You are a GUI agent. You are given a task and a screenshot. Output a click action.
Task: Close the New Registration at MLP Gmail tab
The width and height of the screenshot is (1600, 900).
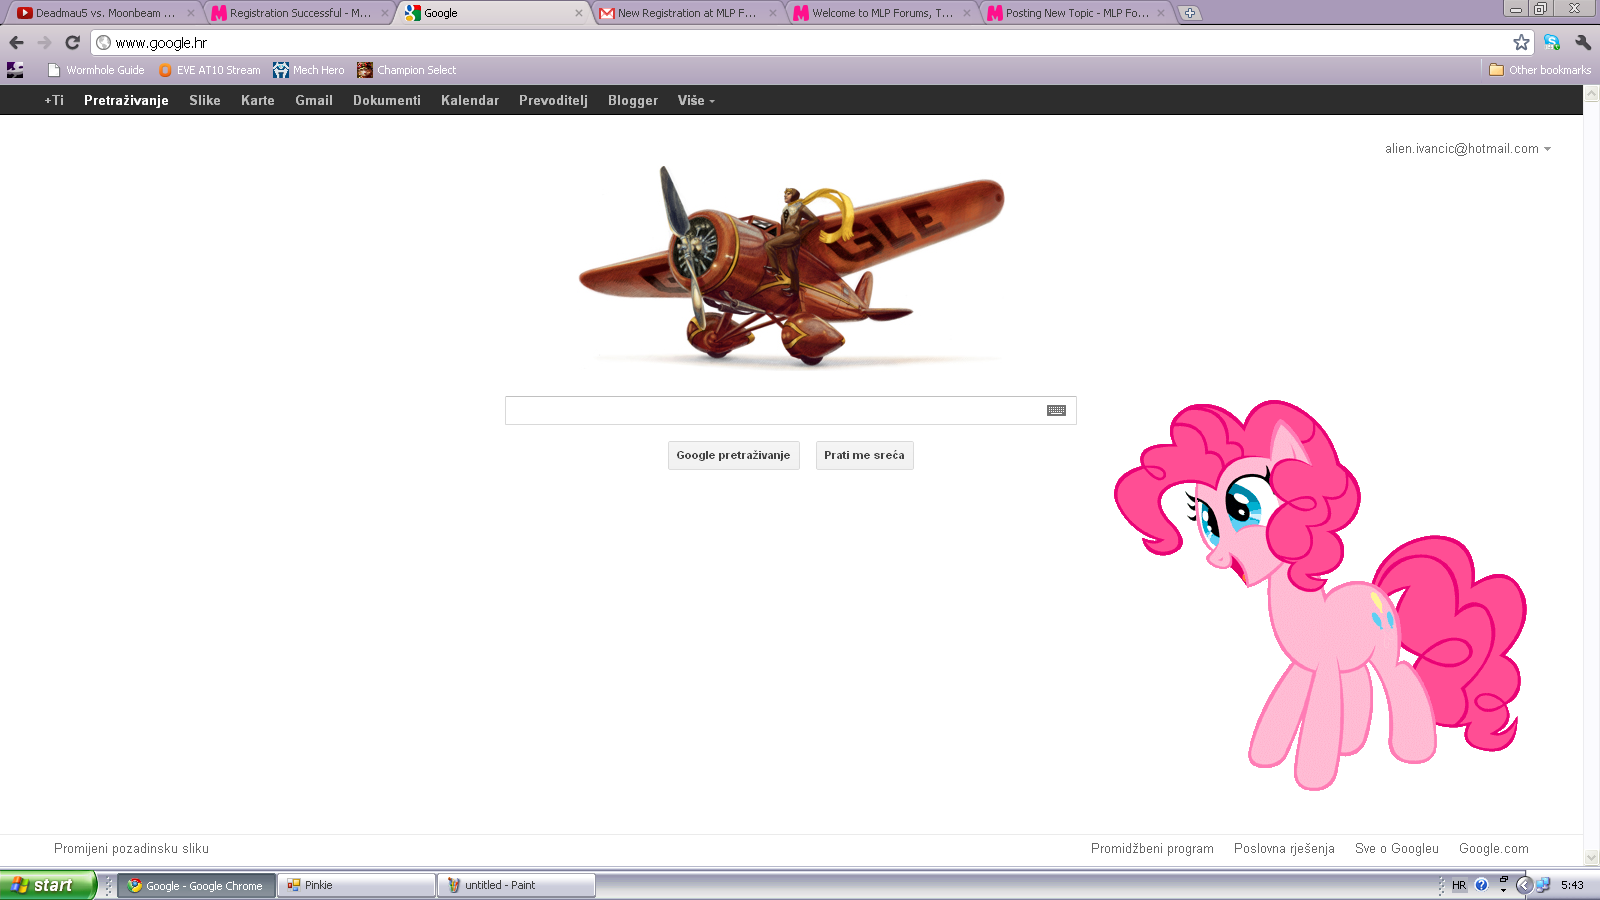(773, 13)
